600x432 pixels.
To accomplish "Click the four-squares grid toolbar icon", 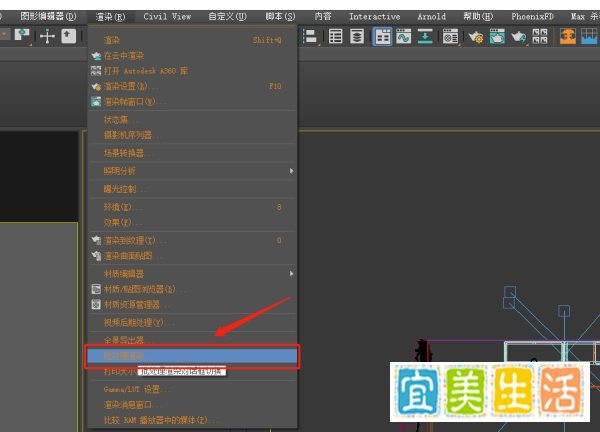I will (540, 36).
